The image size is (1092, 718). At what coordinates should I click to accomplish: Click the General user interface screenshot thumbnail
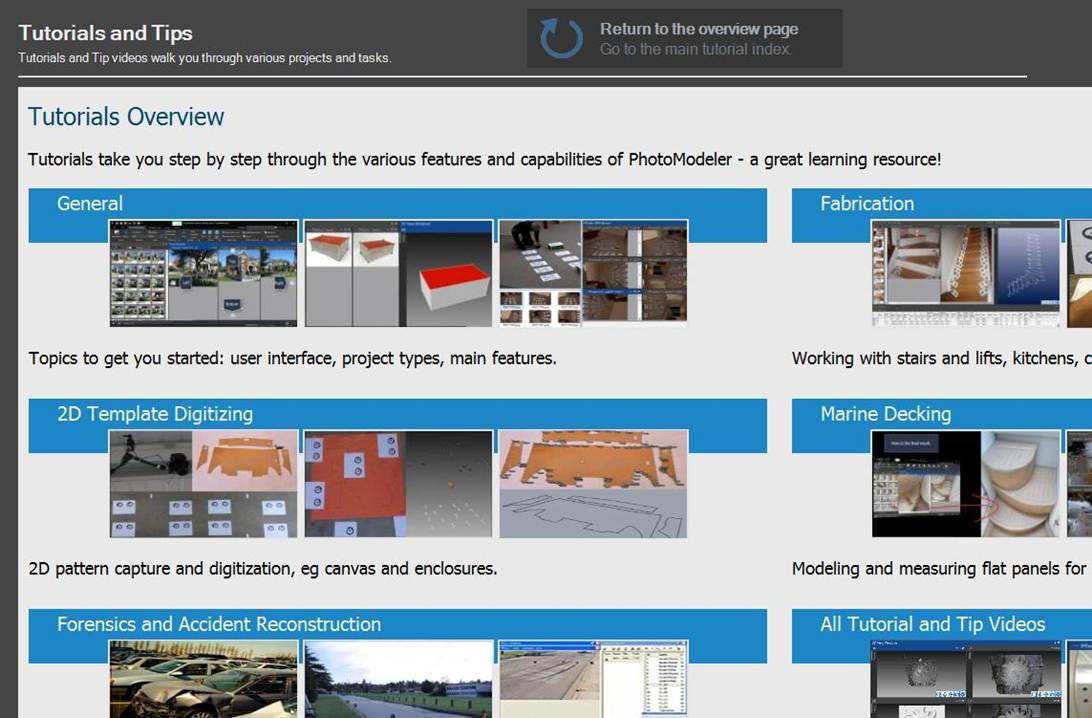click(204, 273)
